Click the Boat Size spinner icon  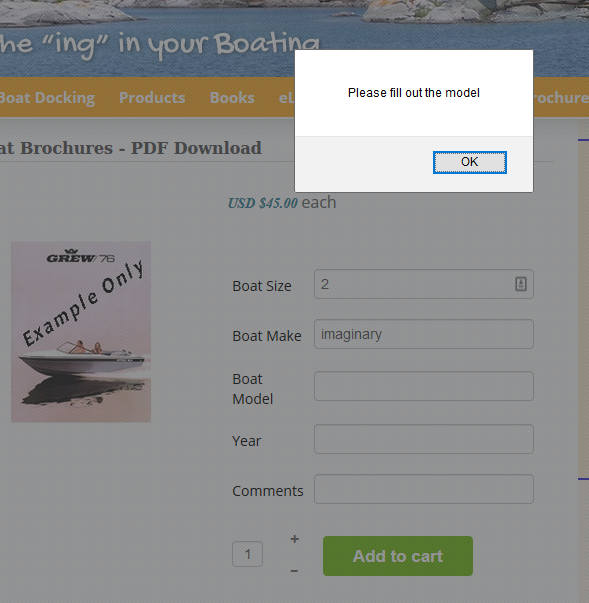coord(521,284)
